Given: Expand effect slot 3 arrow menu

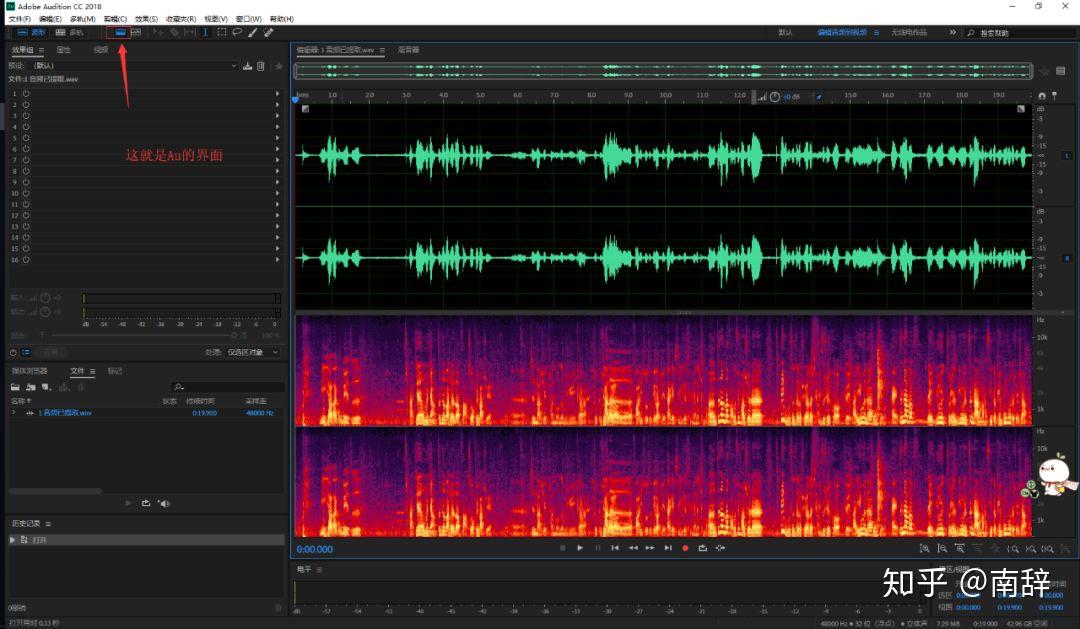Looking at the screenshot, I should pyautogui.click(x=277, y=116).
